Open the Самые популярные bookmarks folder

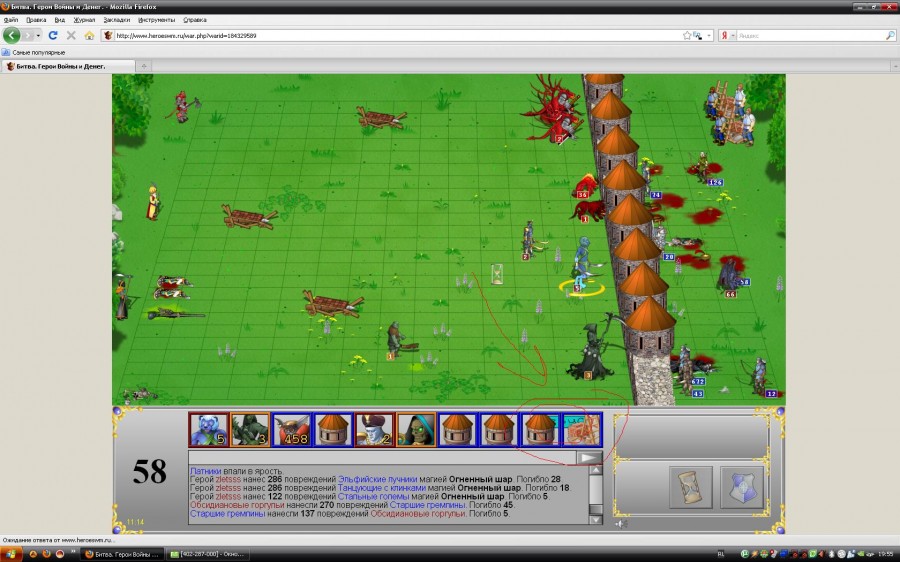(35, 52)
